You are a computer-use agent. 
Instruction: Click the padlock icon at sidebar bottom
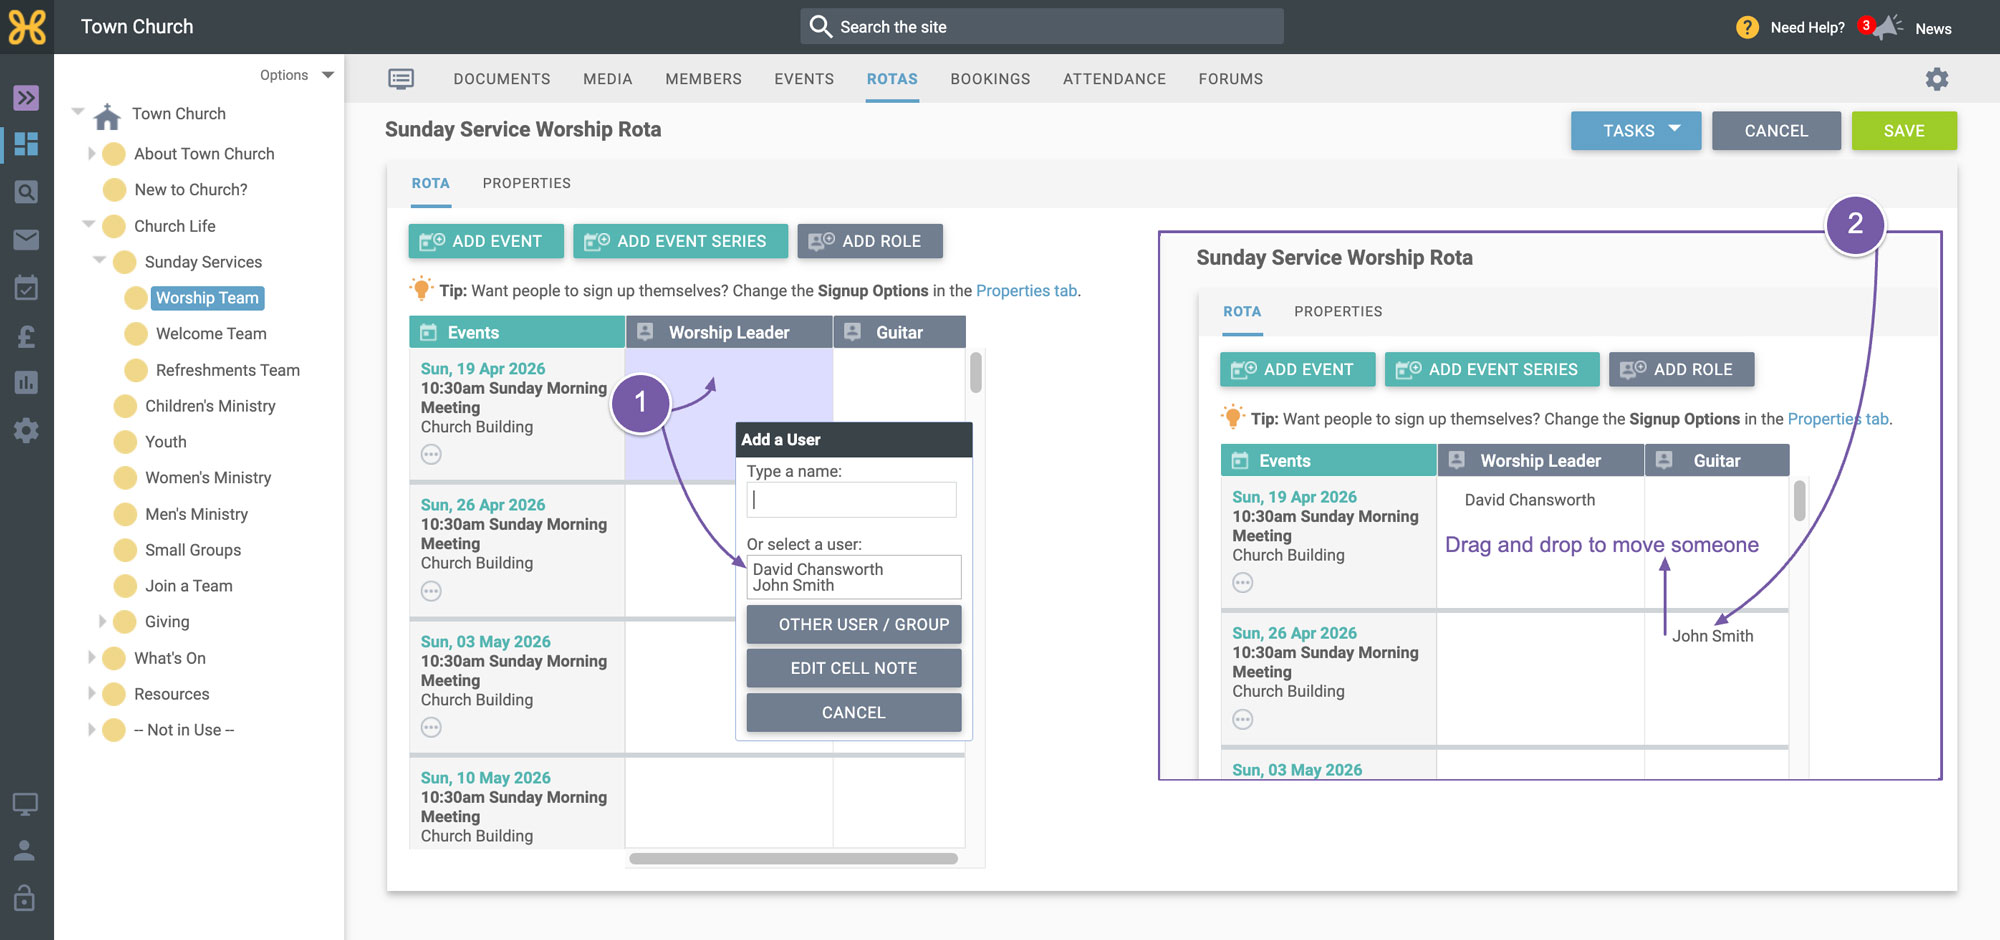pyautogui.click(x=25, y=897)
